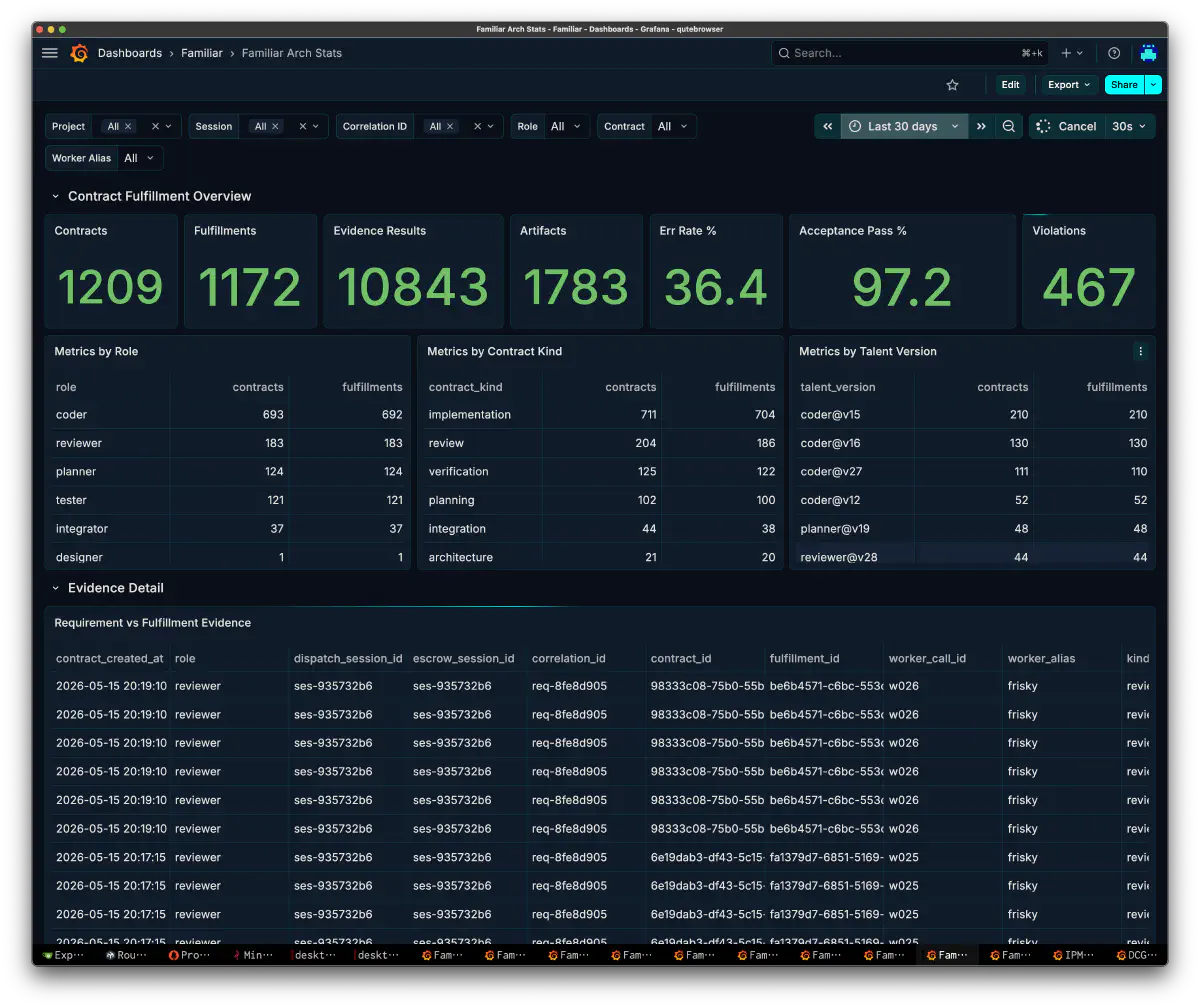The image size is (1200, 1008).
Task: Remove the All chip from Session filter
Action: point(275,127)
